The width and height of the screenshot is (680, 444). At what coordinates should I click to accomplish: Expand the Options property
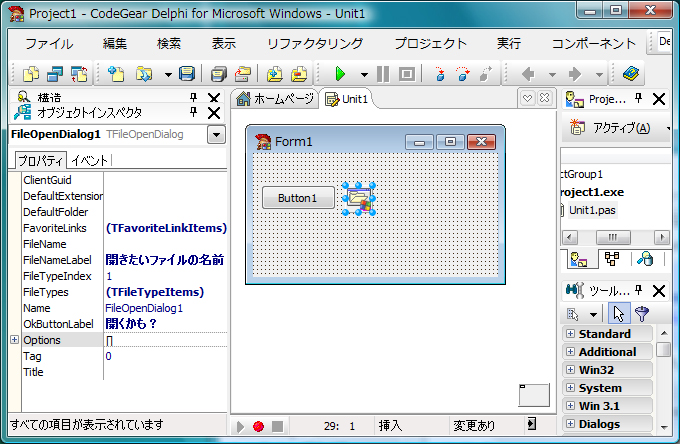pyautogui.click(x=14, y=340)
